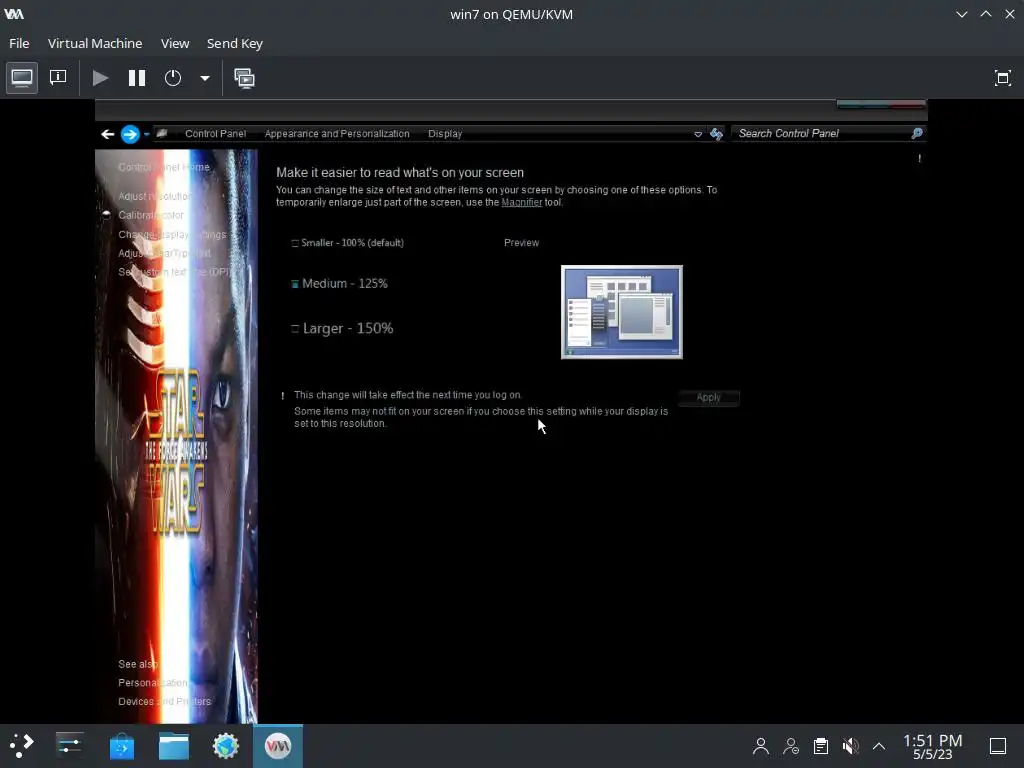Click the warning icon beside change notice

(x=283, y=396)
